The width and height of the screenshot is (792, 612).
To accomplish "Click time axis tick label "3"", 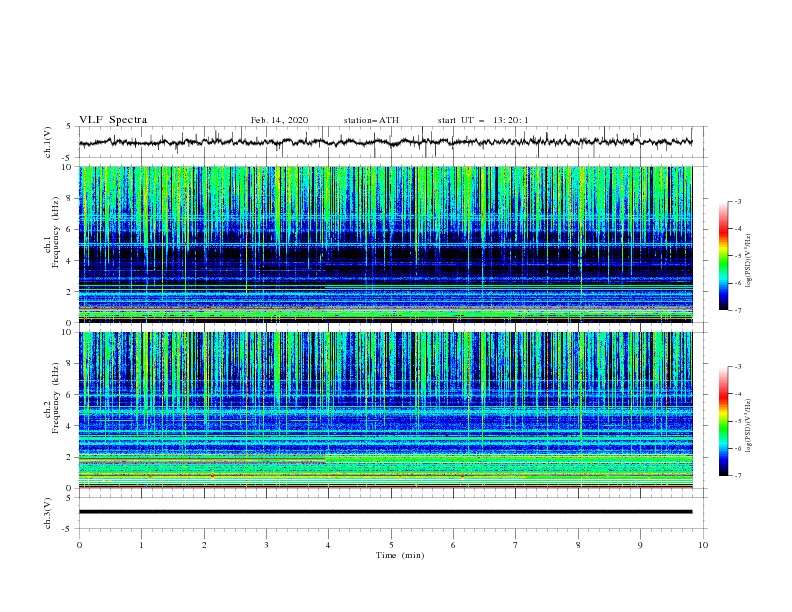I will coord(266,545).
